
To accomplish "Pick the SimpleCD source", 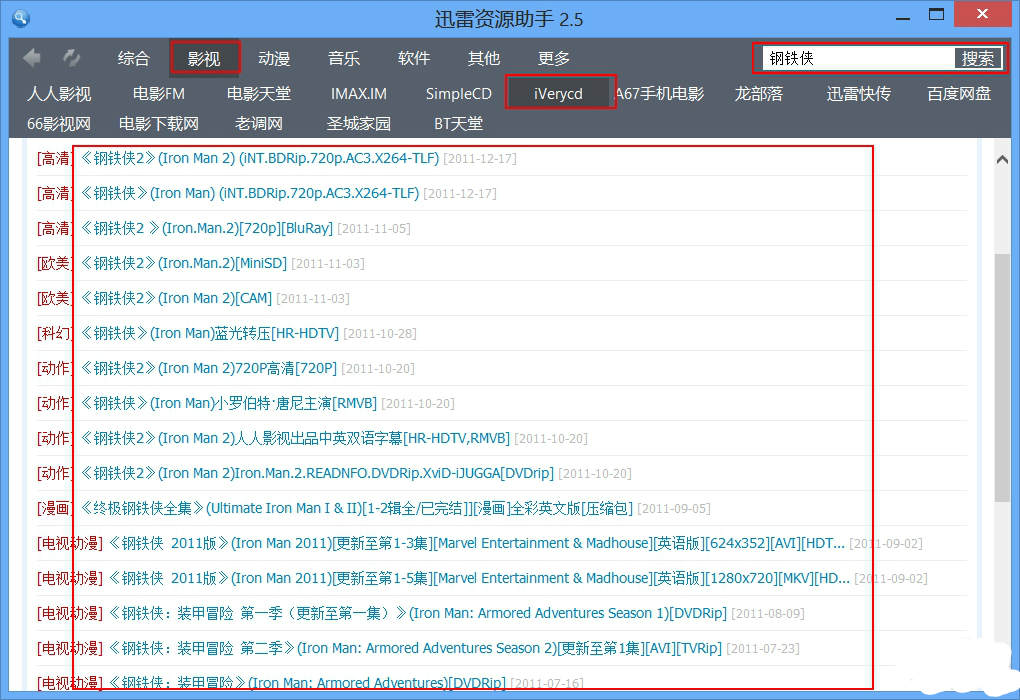I will point(459,94).
